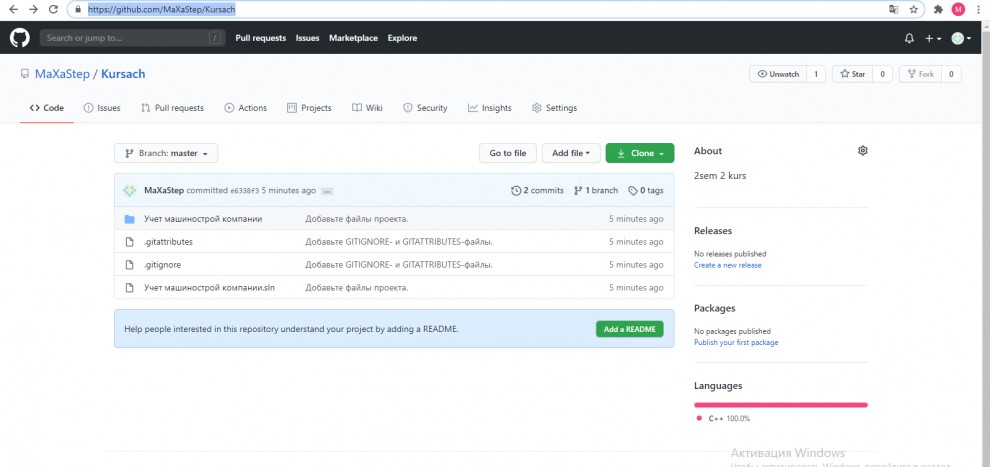Viewport: 990px width, 467px height.
Task: Open folder Учет машинострой компании
Action: point(203,219)
